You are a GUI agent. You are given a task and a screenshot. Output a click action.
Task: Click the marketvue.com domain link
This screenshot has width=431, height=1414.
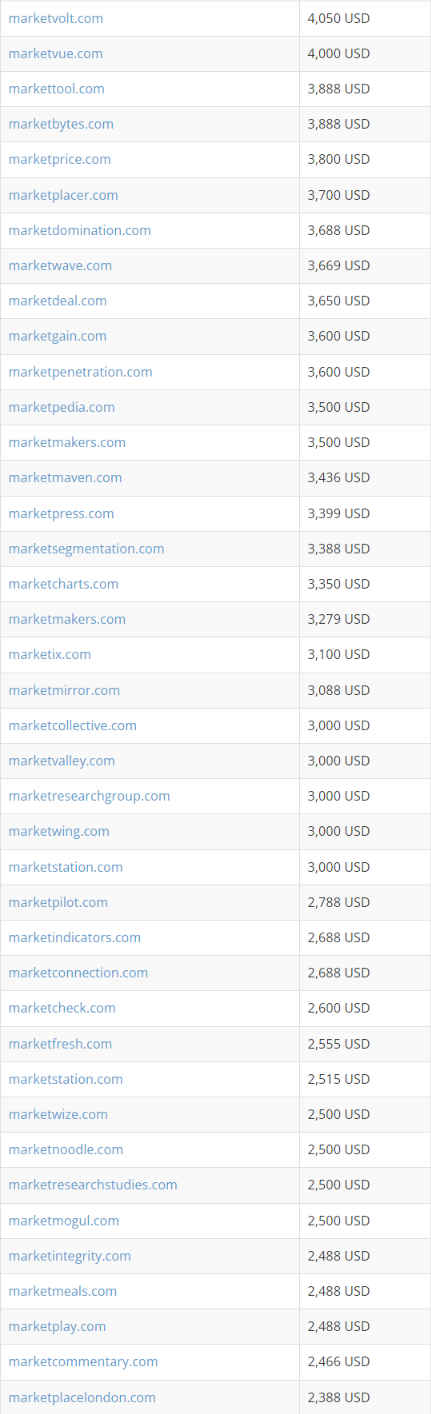55,53
